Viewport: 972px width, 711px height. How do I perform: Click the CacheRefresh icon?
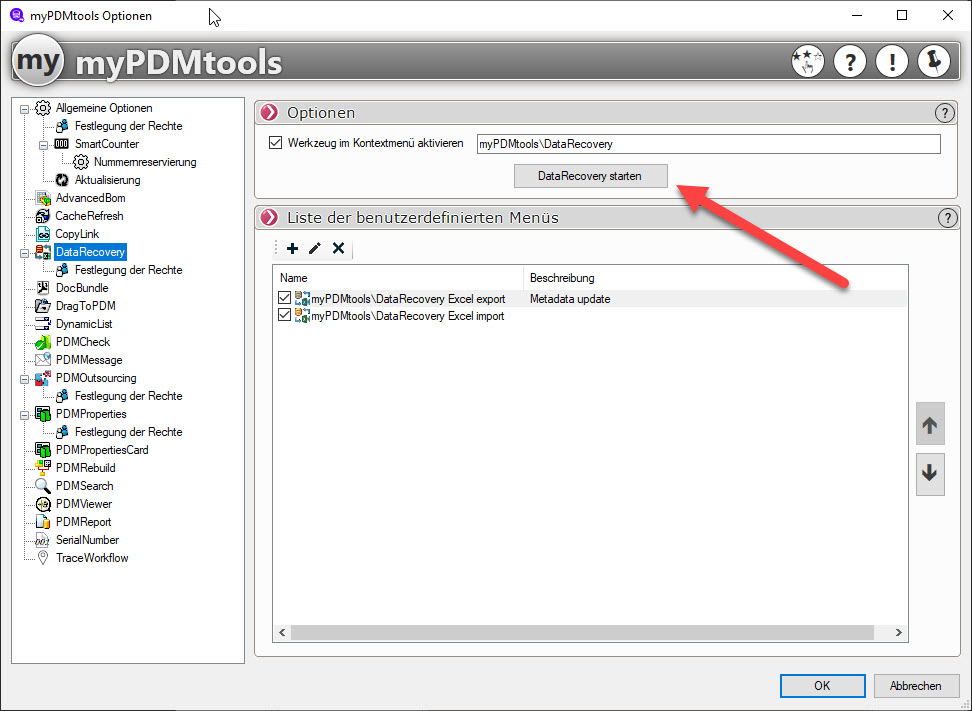(43, 216)
